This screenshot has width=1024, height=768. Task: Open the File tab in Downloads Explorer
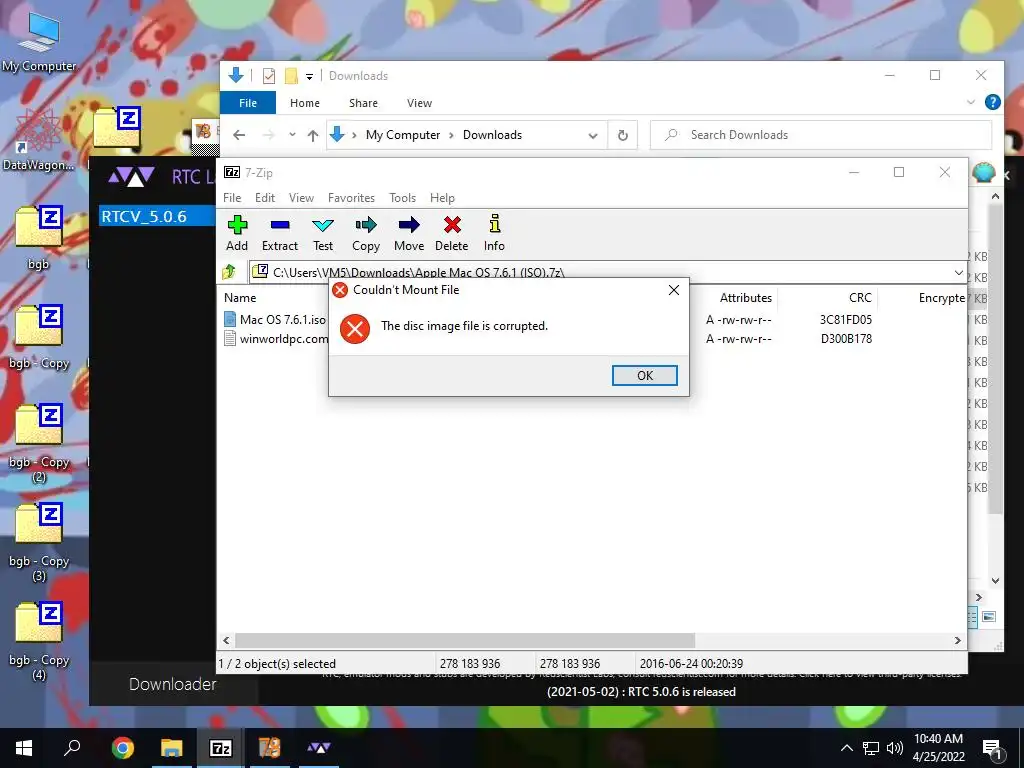click(x=248, y=103)
